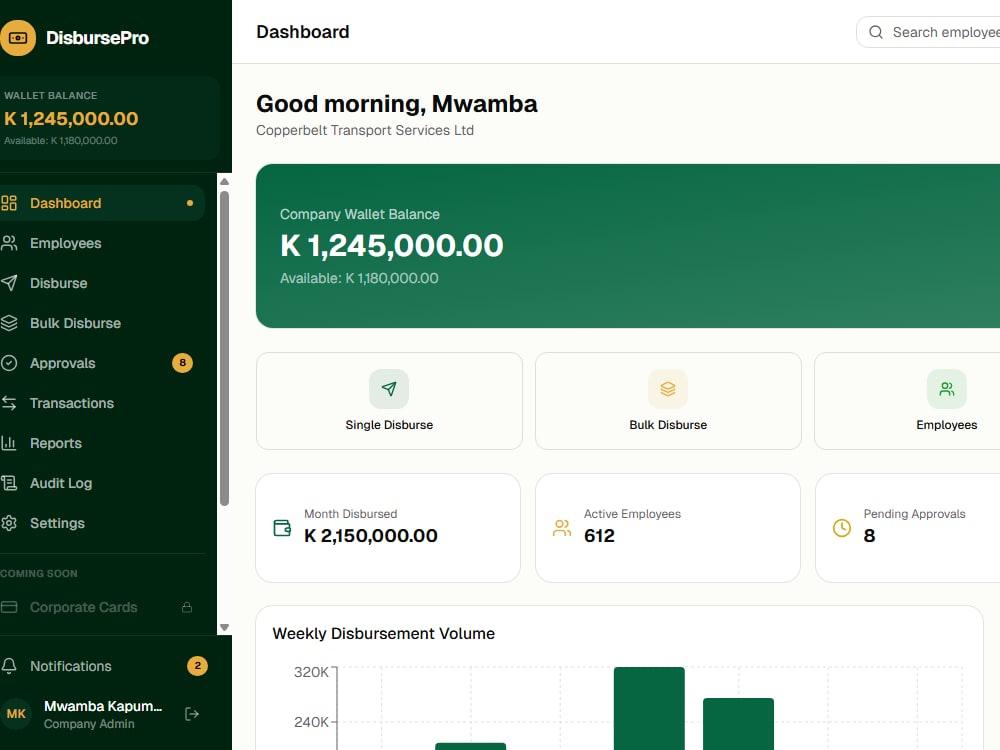Select Transactions in the sidebar
This screenshot has height=750, width=1000.
(x=102, y=403)
